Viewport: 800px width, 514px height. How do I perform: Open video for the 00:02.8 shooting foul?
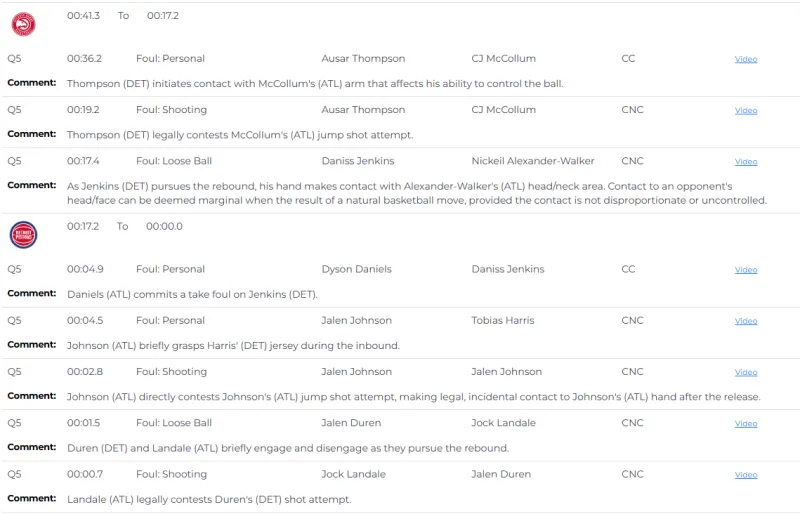(746, 372)
